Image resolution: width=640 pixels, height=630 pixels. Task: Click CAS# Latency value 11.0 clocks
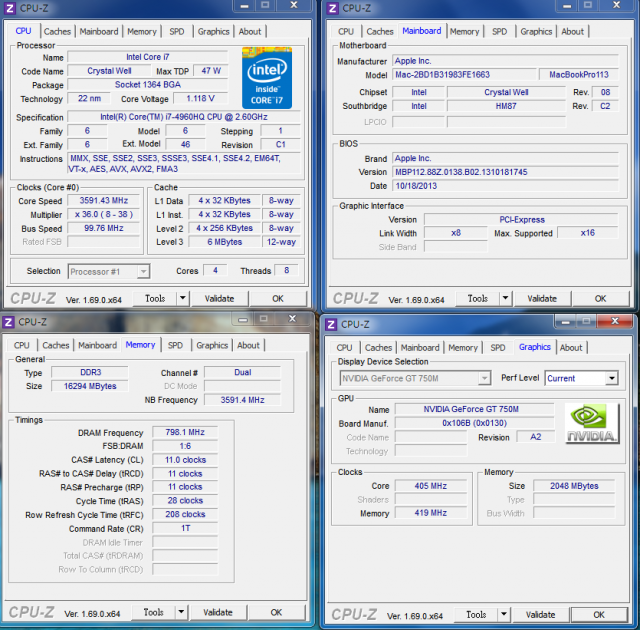pyautogui.click(x=185, y=460)
